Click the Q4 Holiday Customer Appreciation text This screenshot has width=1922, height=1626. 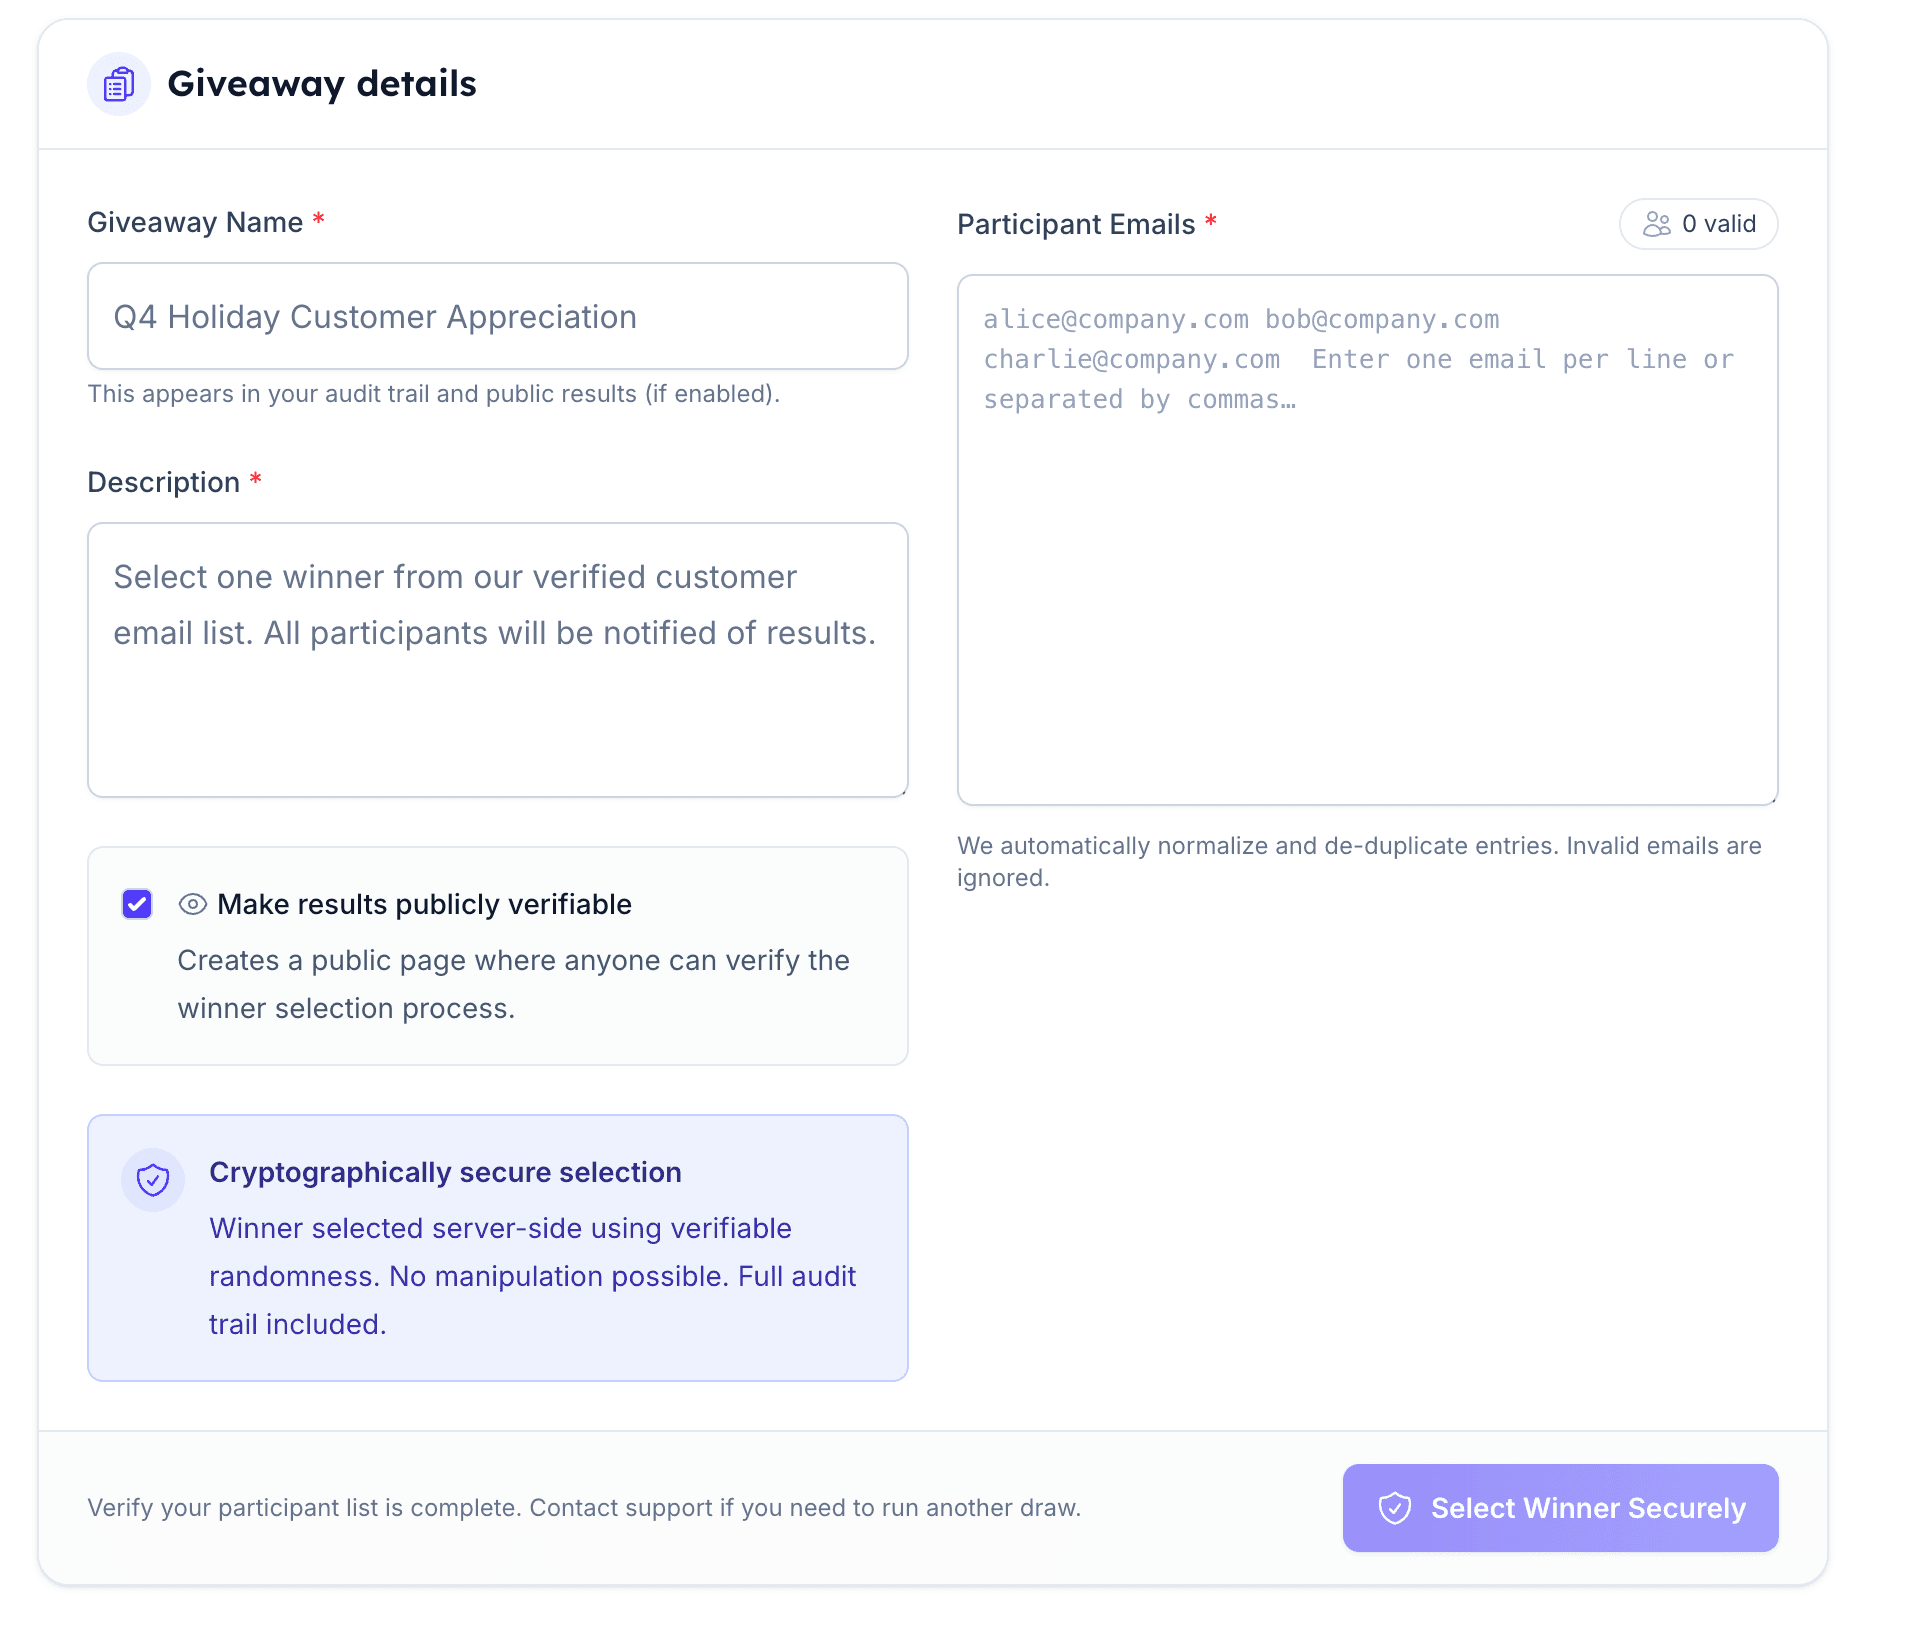coord(375,316)
